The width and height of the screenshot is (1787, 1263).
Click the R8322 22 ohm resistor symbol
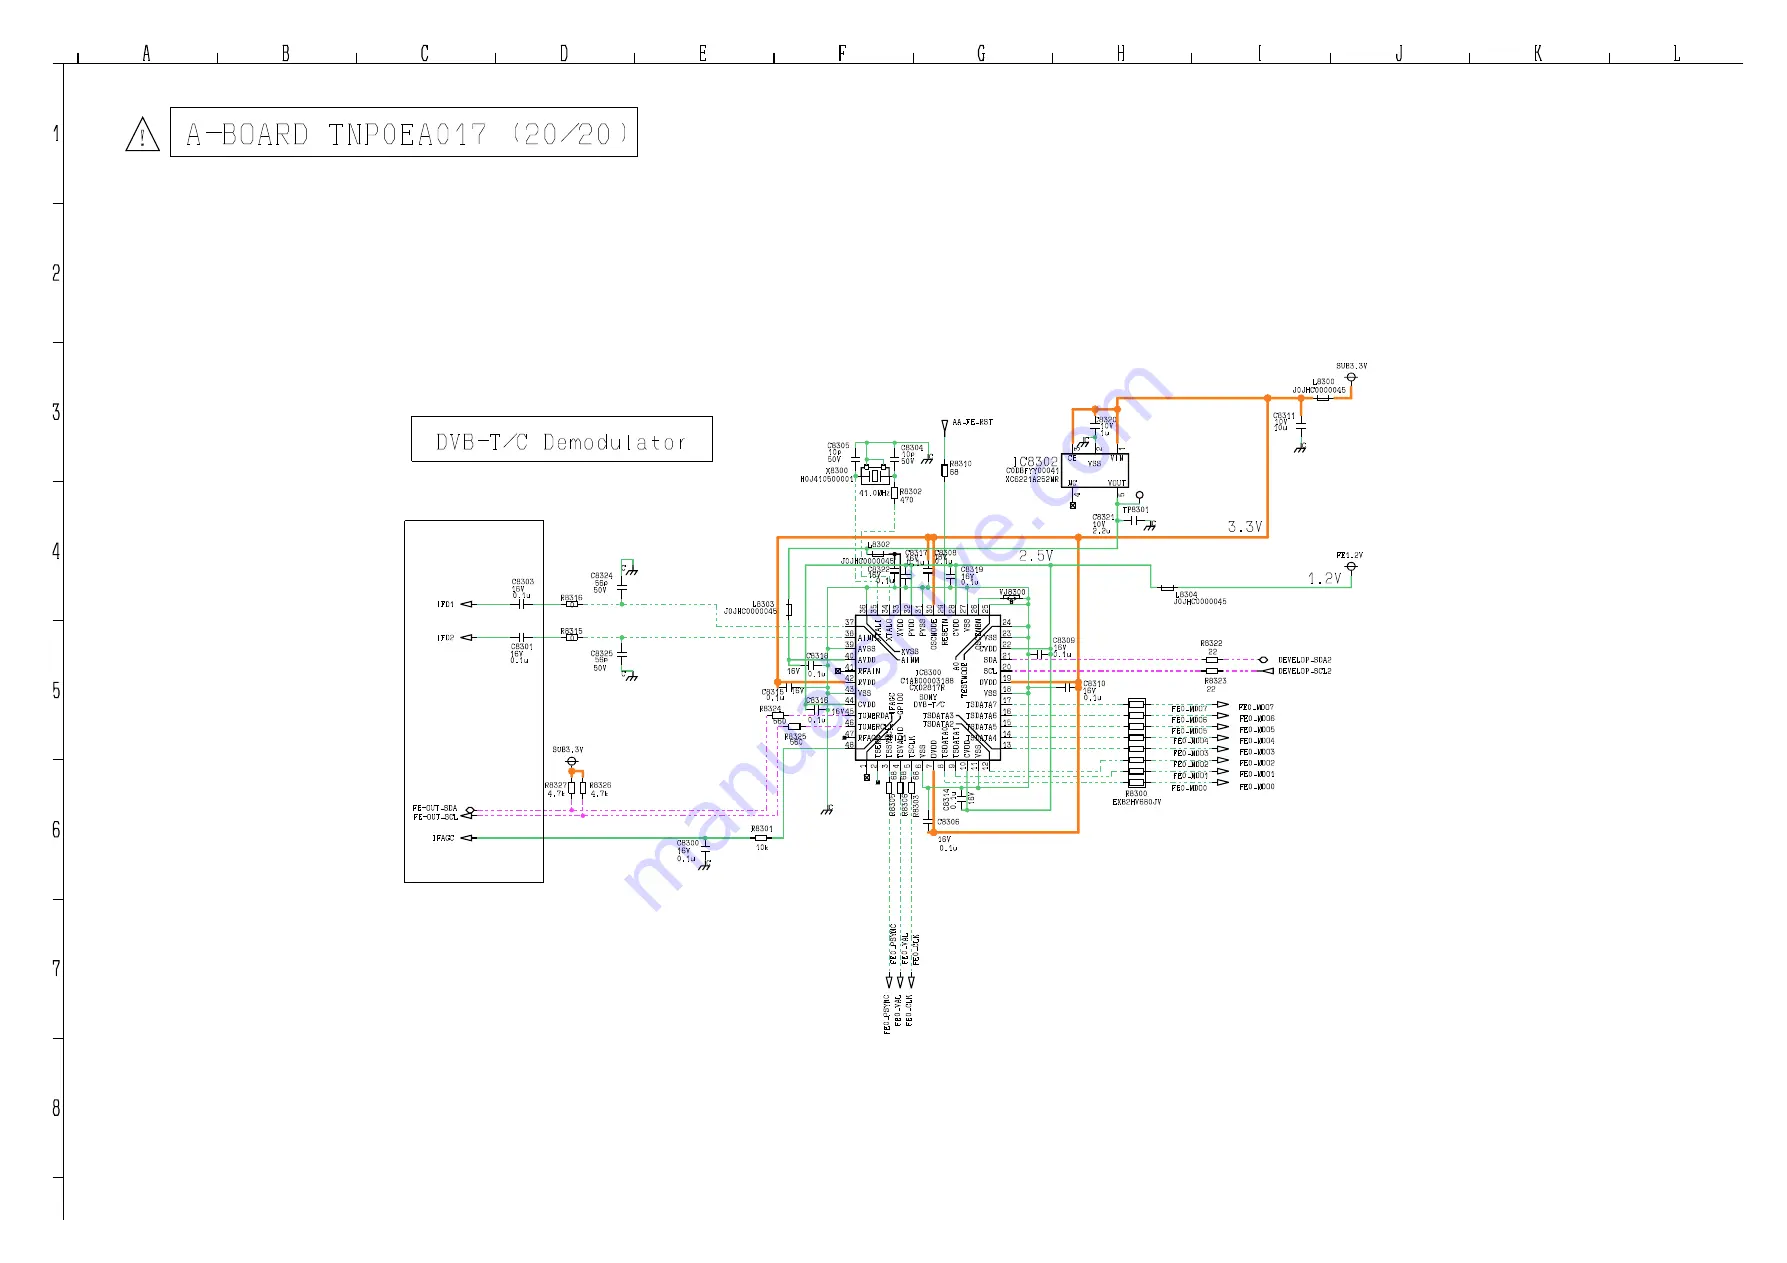pos(1212,660)
